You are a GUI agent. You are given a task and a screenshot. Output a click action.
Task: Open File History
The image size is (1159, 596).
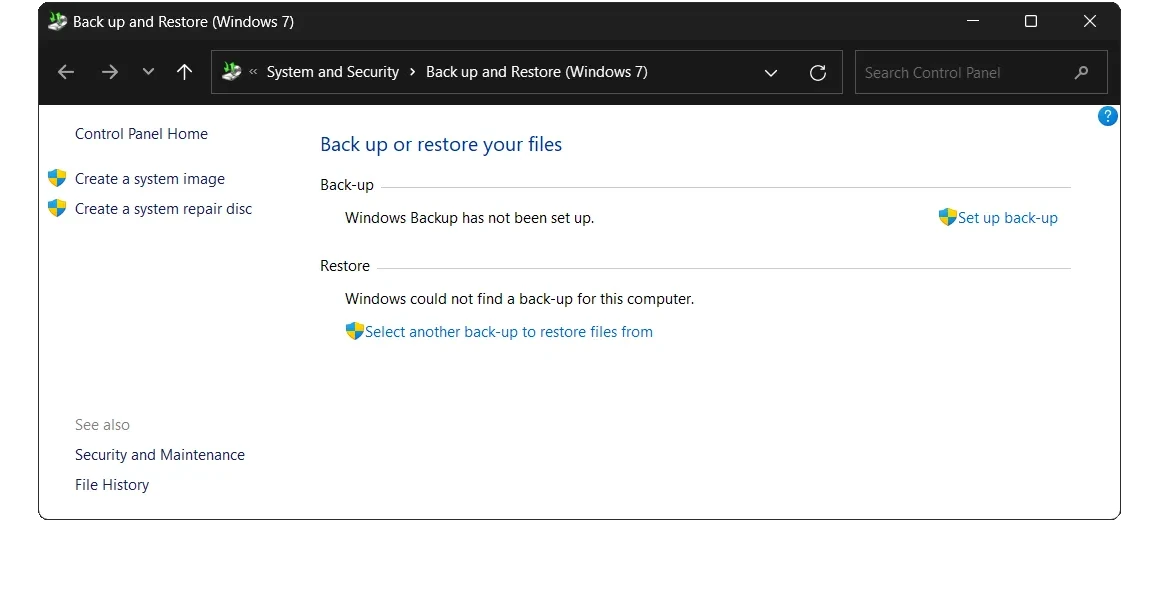112,485
